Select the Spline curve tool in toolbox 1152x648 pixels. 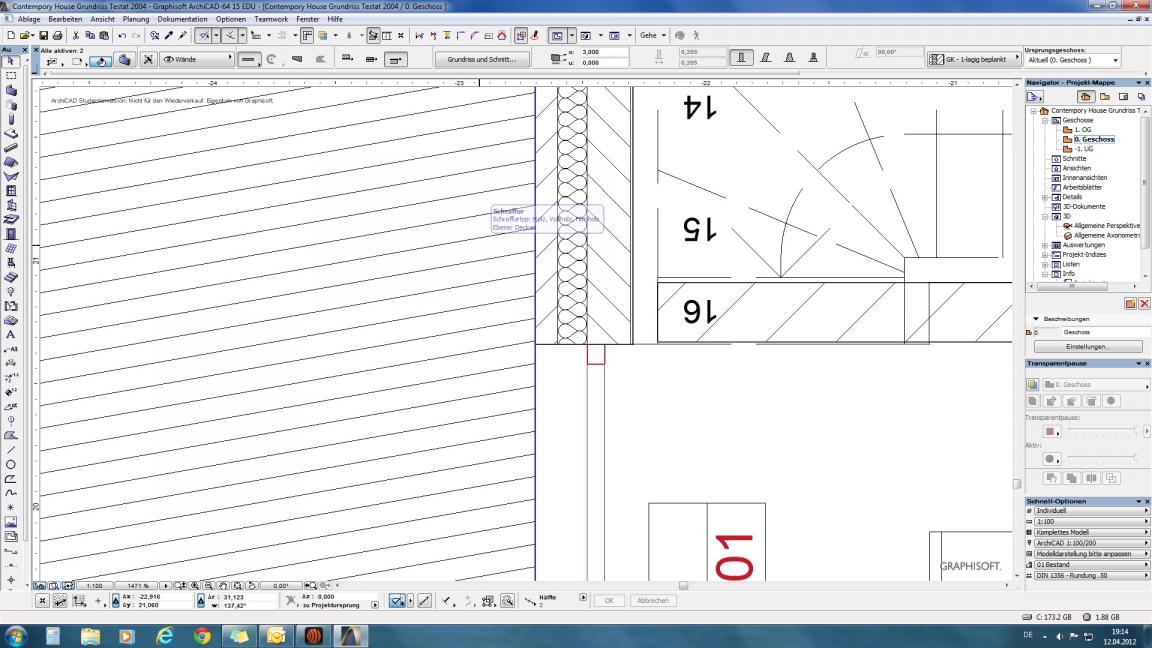(x=10, y=493)
